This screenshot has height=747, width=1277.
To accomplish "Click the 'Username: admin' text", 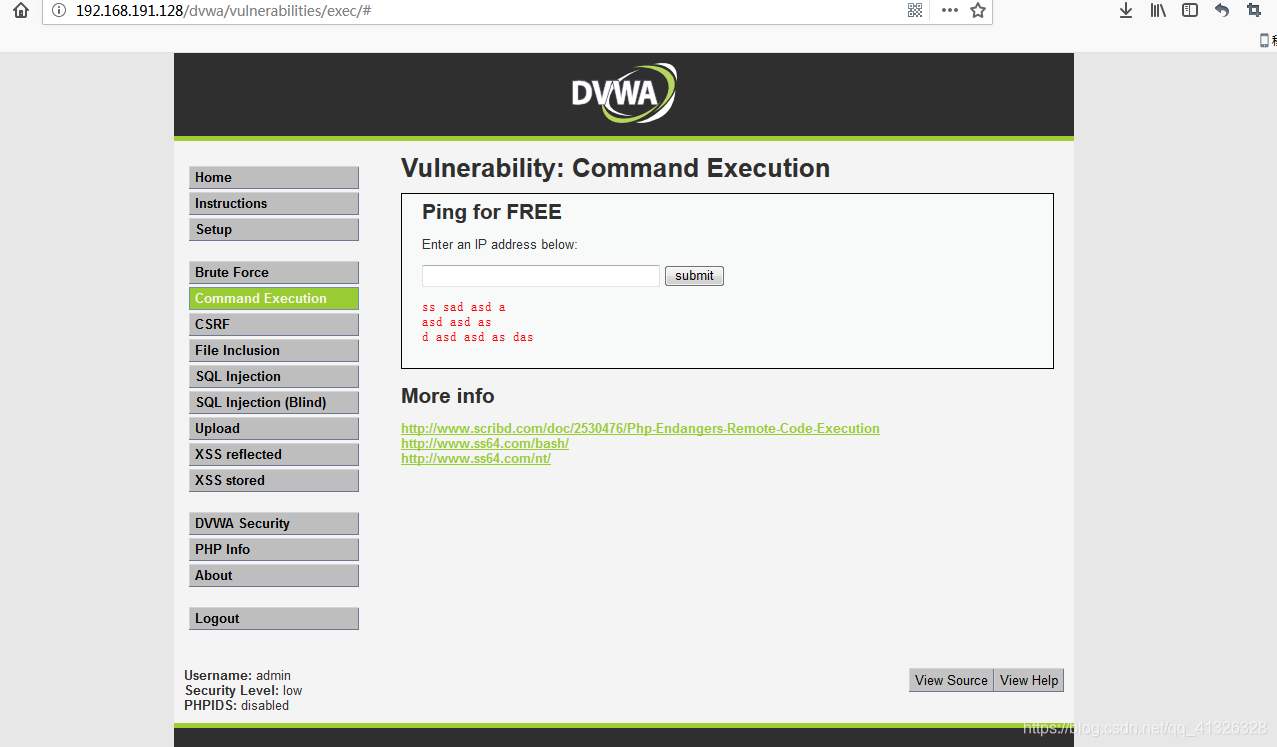I will point(238,675).
